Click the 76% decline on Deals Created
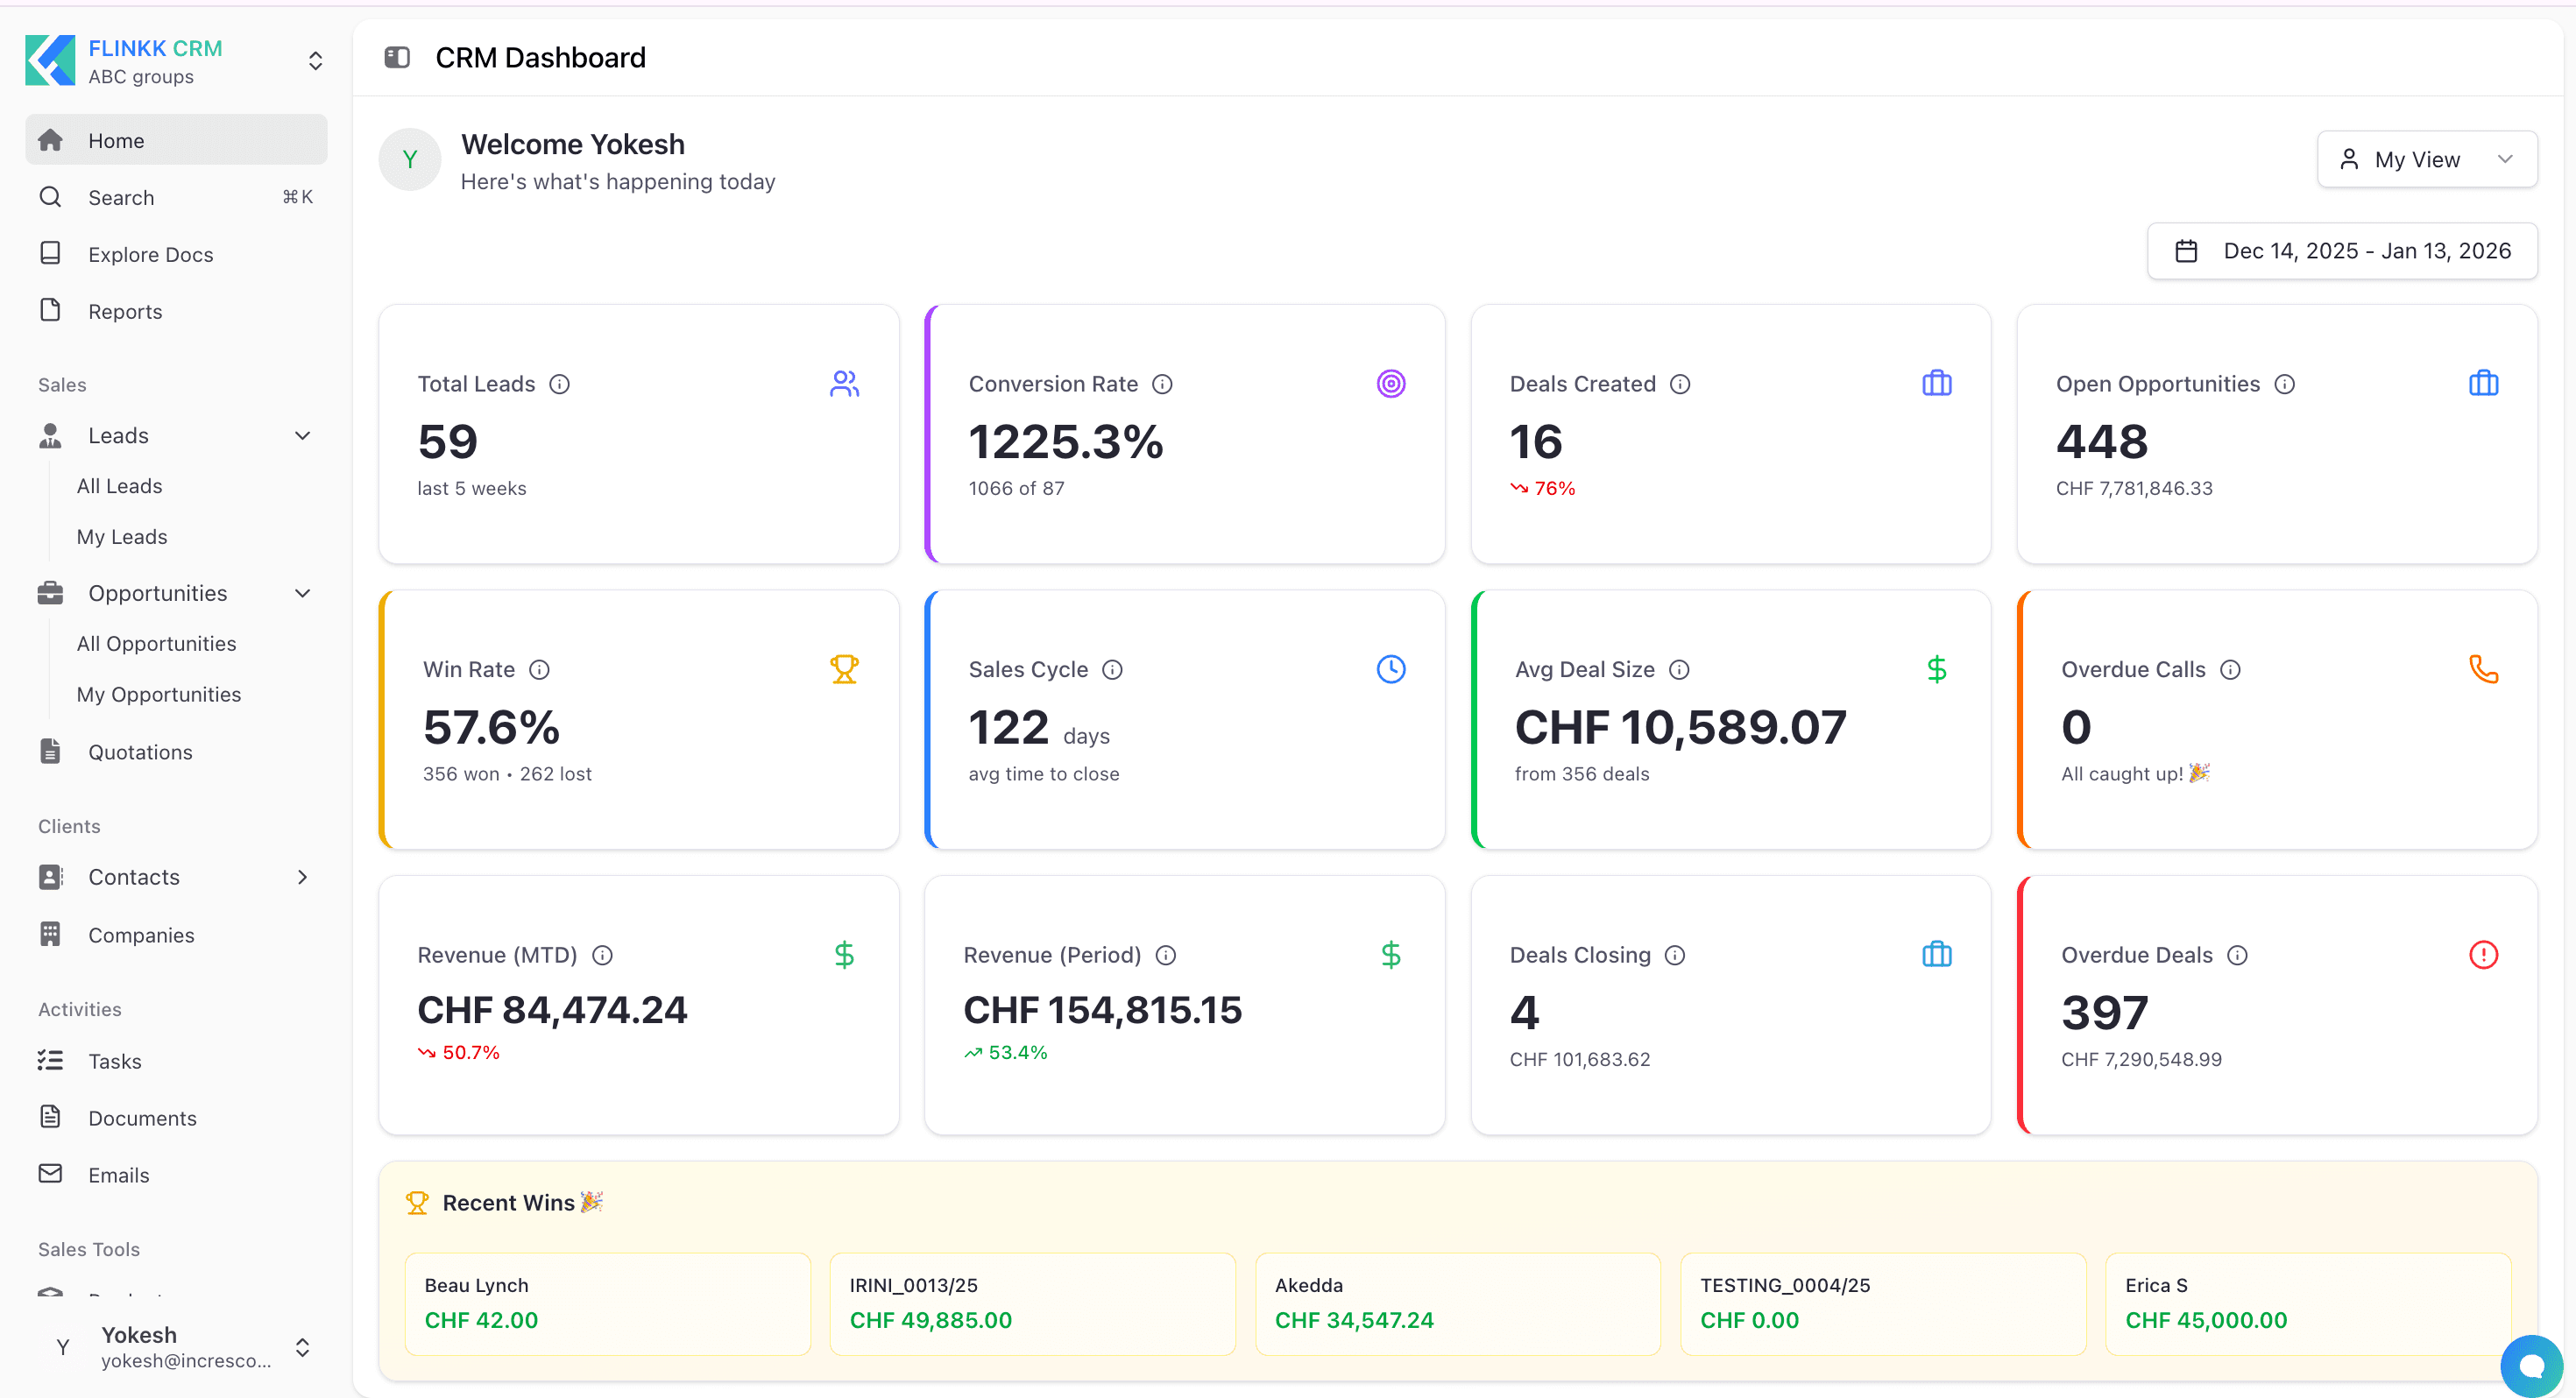2576x1398 pixels. click(x=1542, y=489)
